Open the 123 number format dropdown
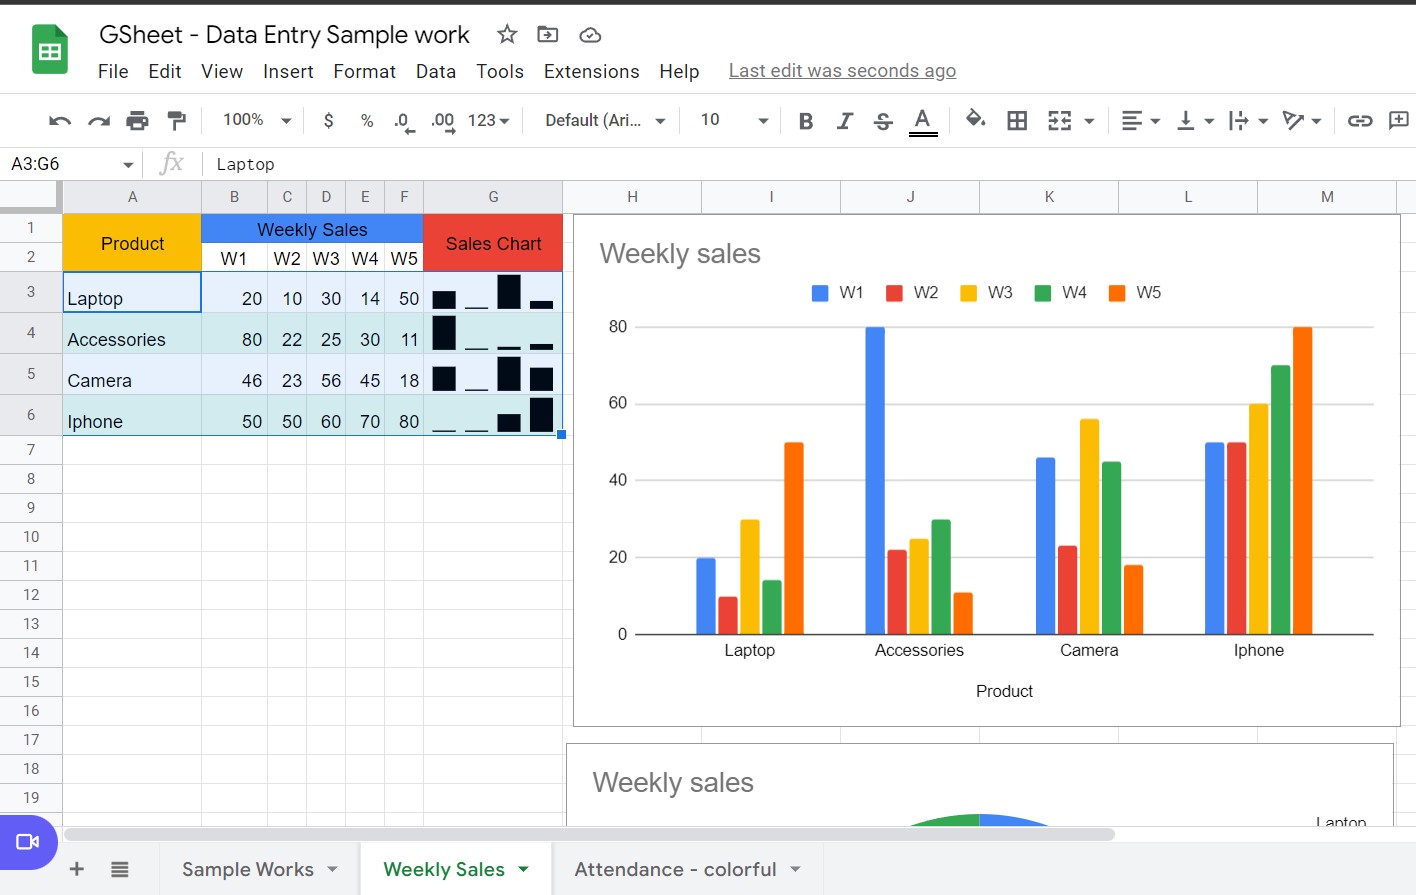Viewport: 1416px width, 895px height. (x=489, y=121)
